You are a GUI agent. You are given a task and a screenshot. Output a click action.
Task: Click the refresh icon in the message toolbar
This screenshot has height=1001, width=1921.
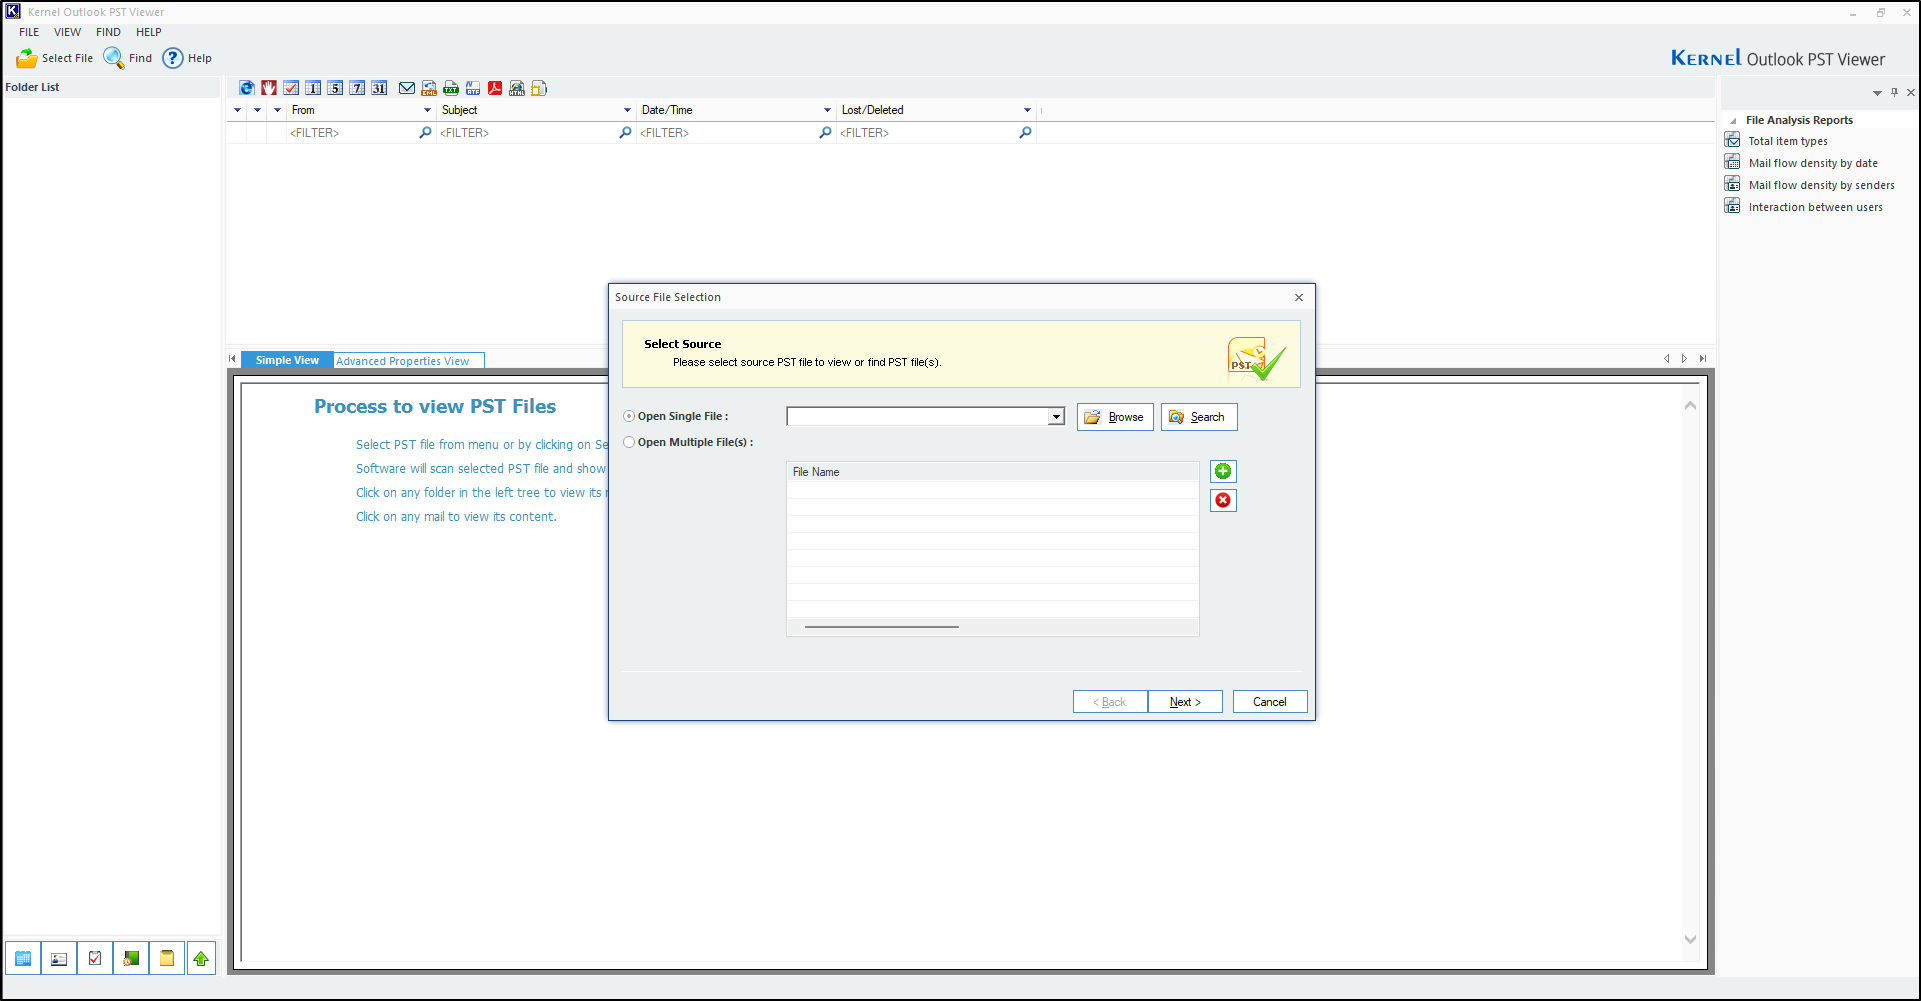(247, 88)
